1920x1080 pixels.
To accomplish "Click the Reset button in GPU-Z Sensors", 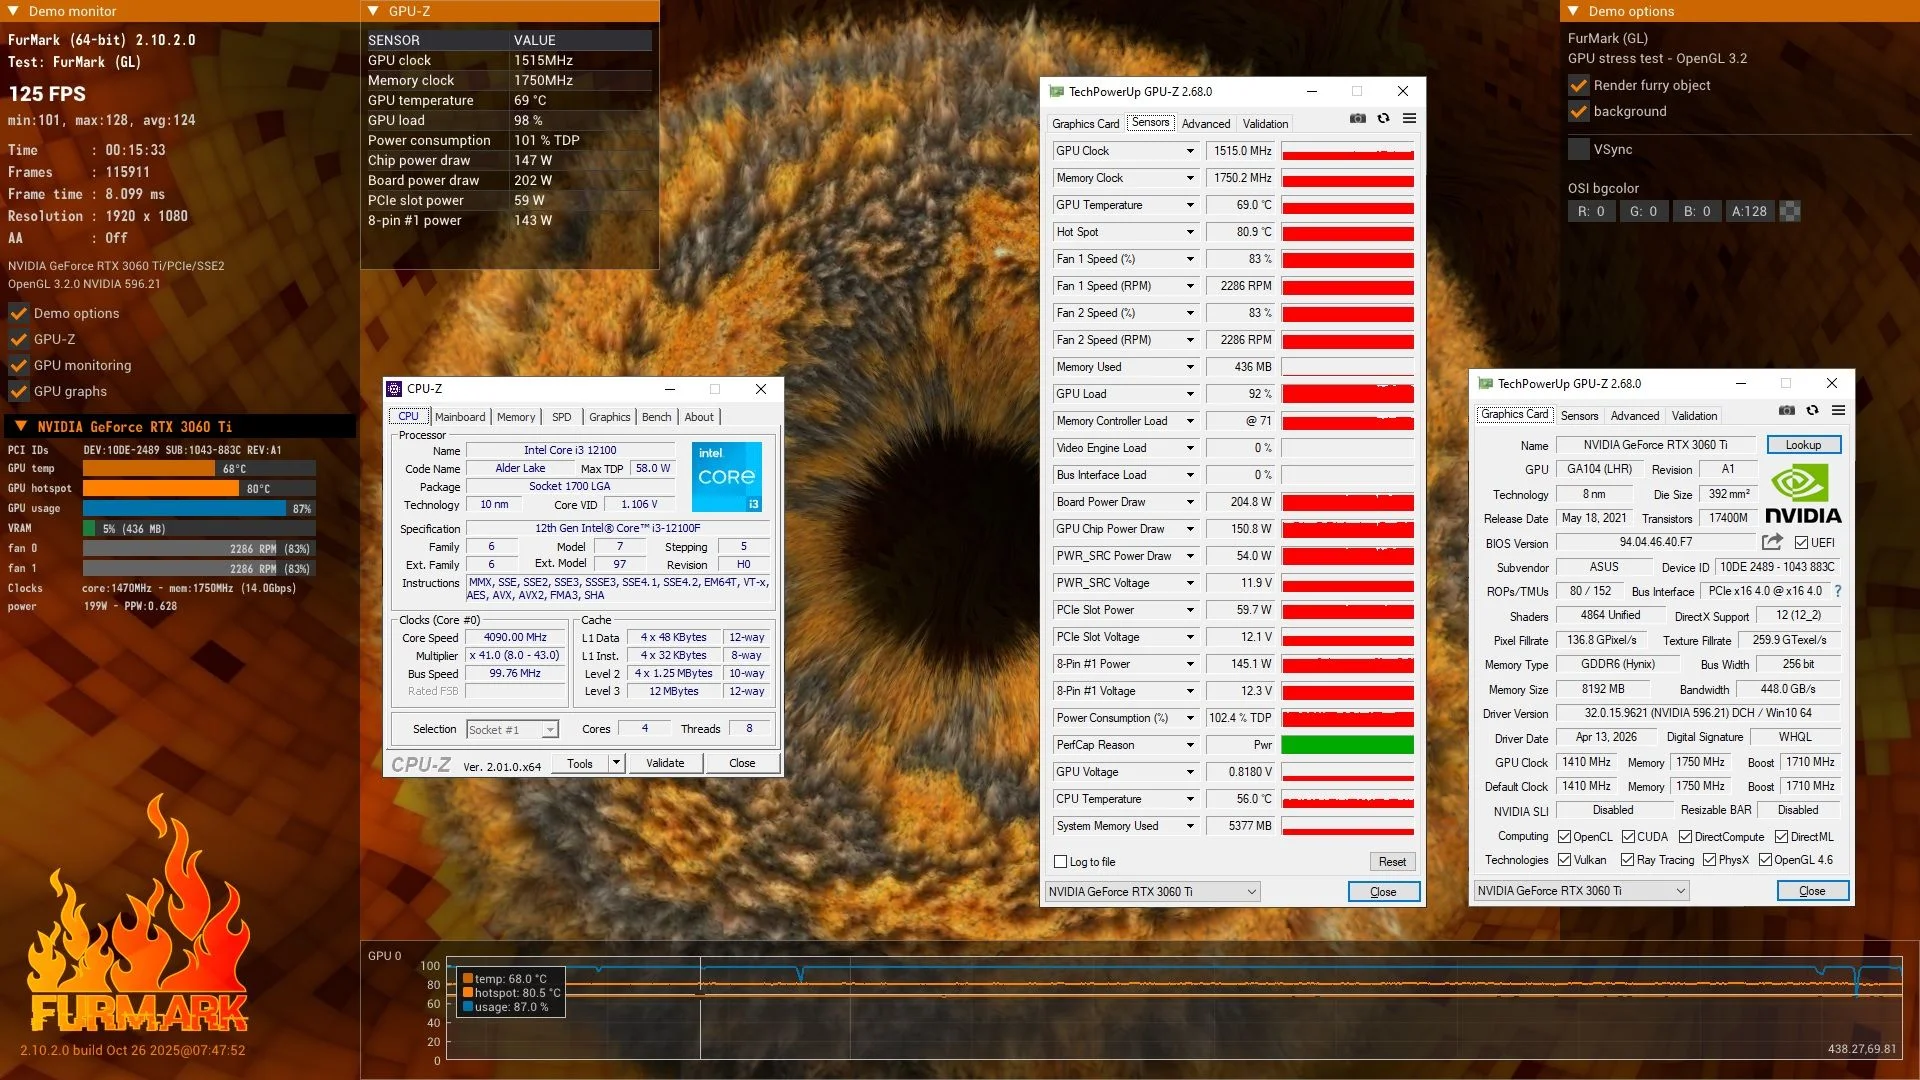I will point(1392,862).
